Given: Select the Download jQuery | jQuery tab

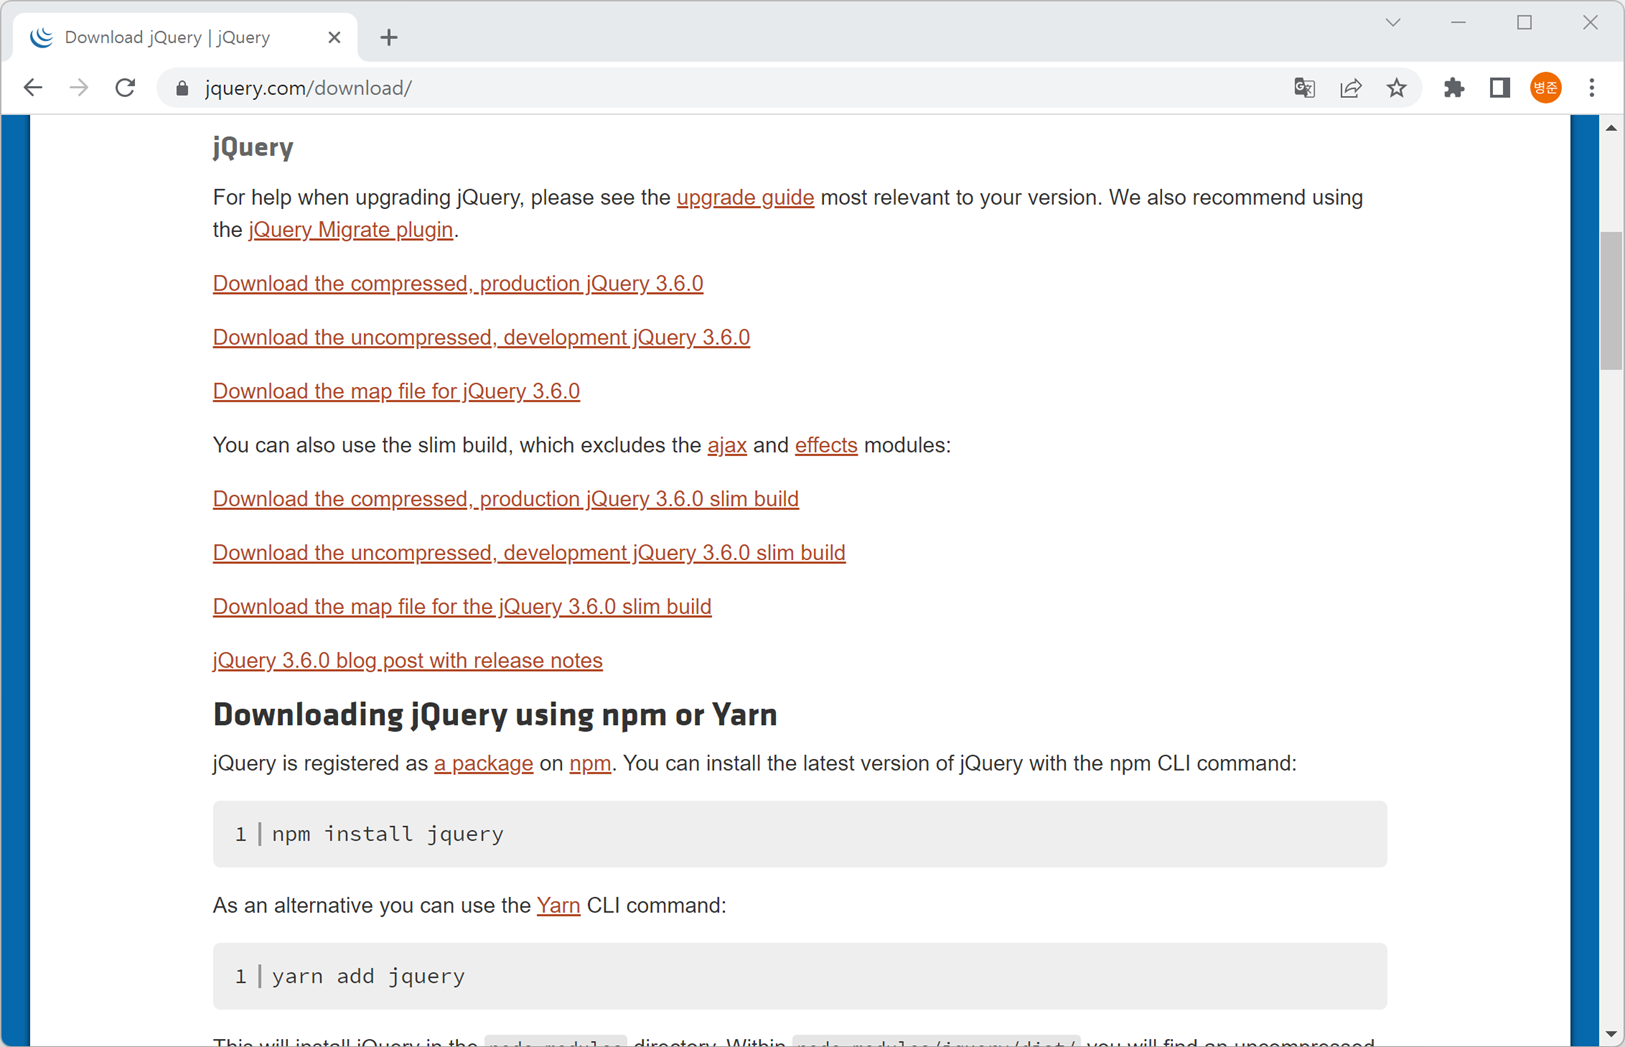Looking at the screenshot, I should (x=185, y=37).
